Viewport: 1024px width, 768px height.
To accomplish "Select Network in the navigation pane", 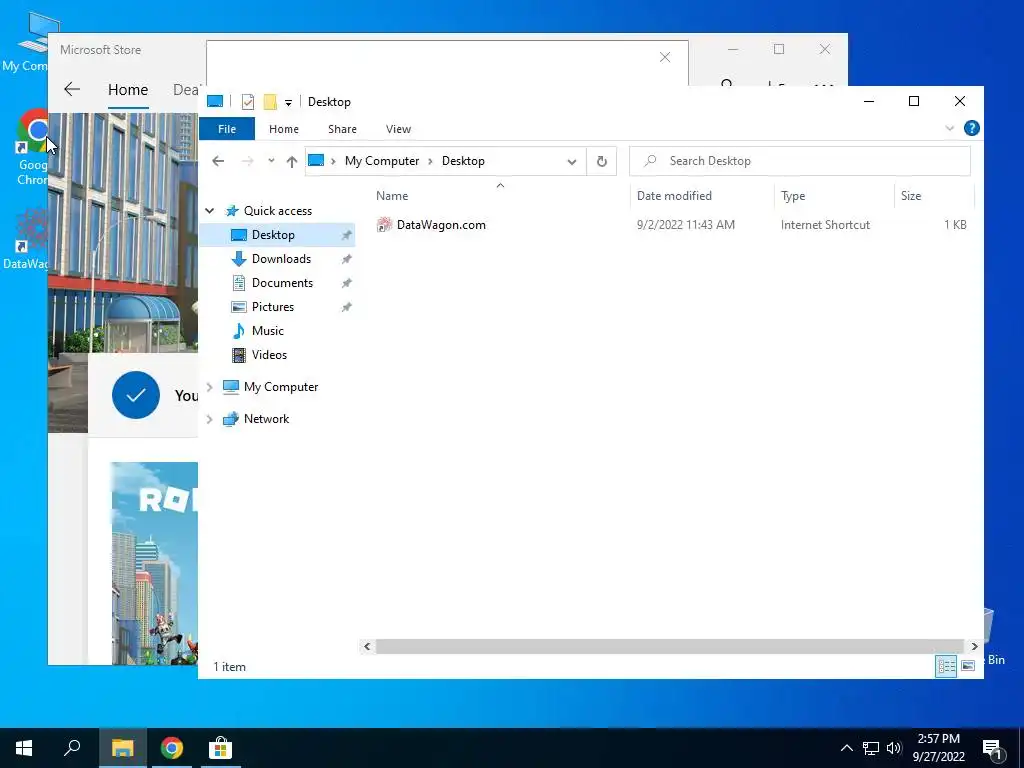I will pyautogui.click(x=266, y=419).
